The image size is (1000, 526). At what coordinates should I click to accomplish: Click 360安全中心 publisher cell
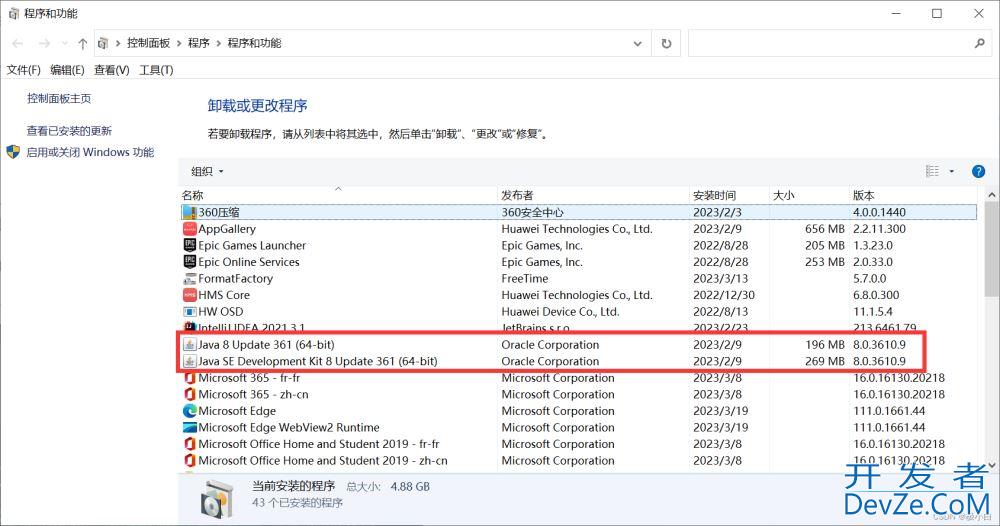(x=533, y=212)
